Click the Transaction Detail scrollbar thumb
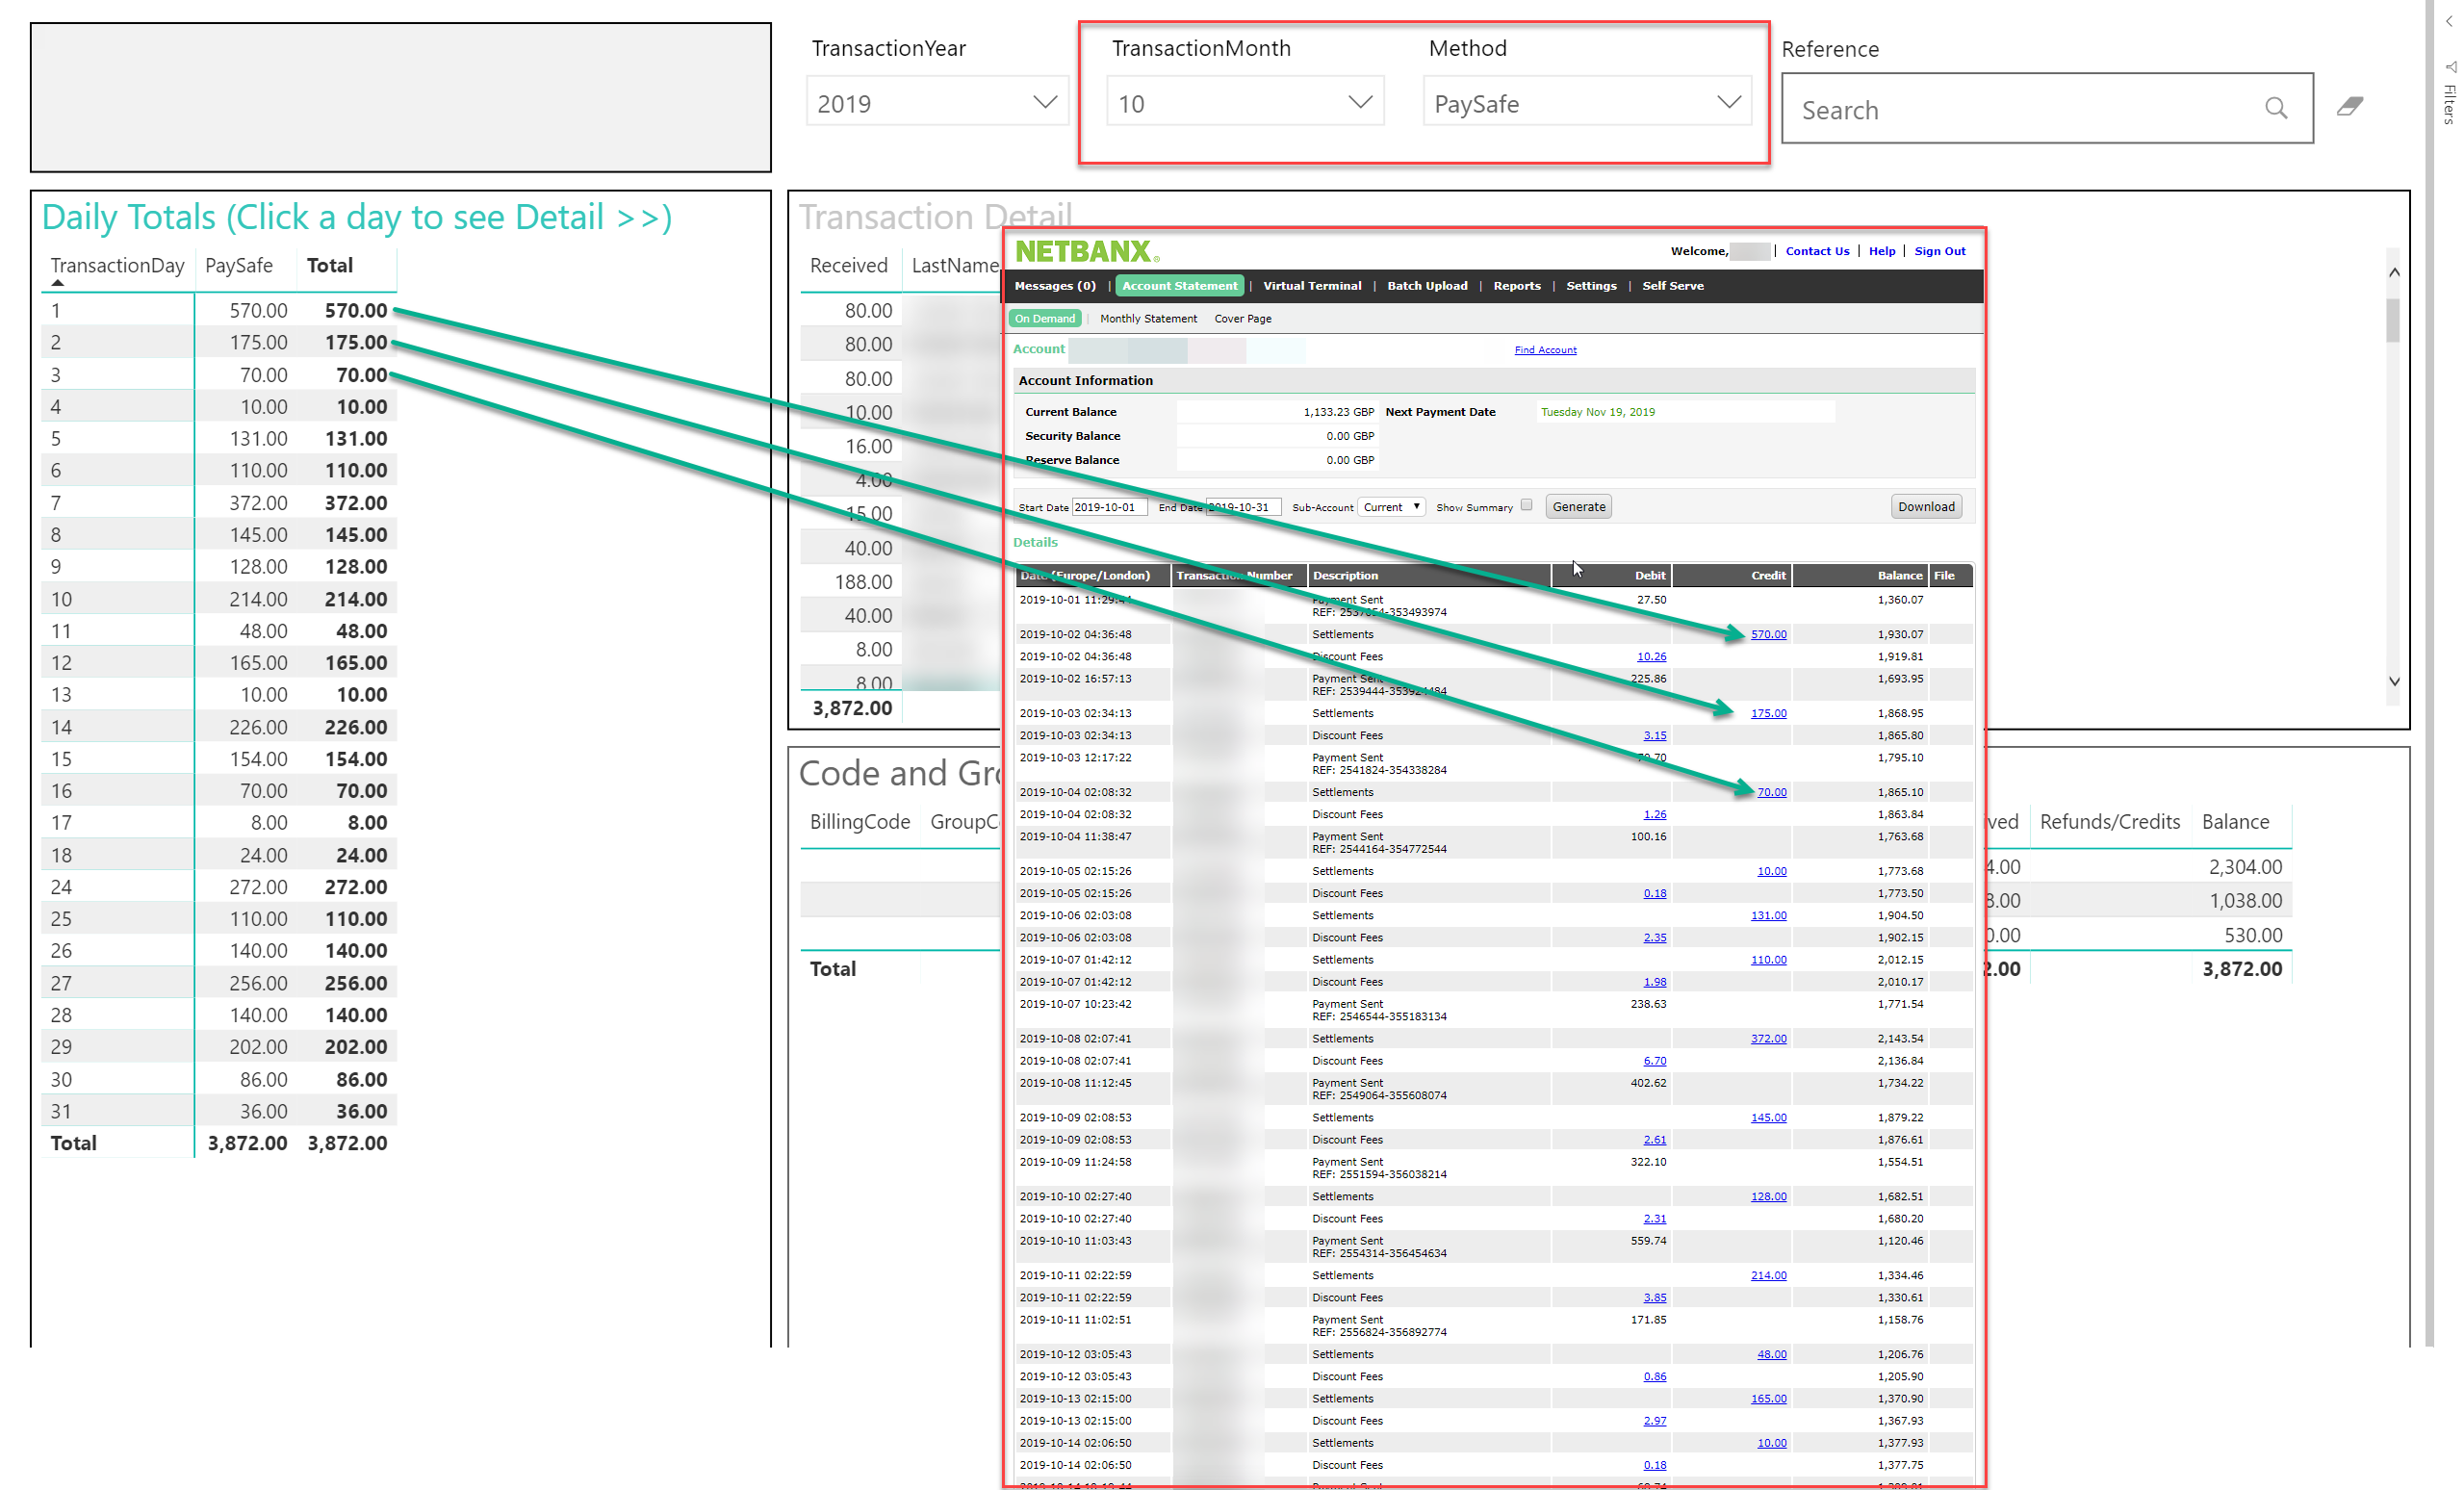The image size is (2464, 1490). [2393, 321]
